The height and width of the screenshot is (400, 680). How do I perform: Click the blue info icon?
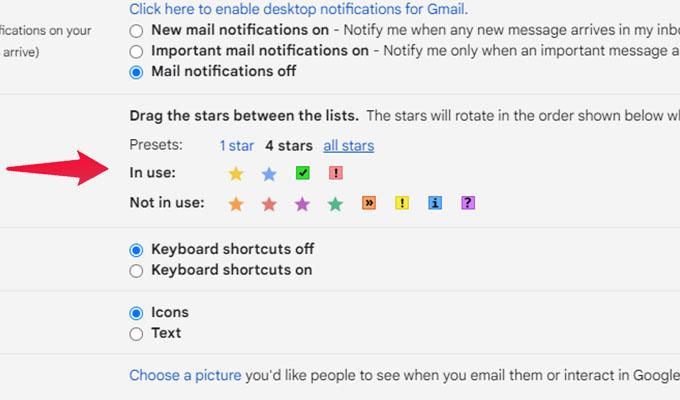pyautogui.click(x=435, y=203)
